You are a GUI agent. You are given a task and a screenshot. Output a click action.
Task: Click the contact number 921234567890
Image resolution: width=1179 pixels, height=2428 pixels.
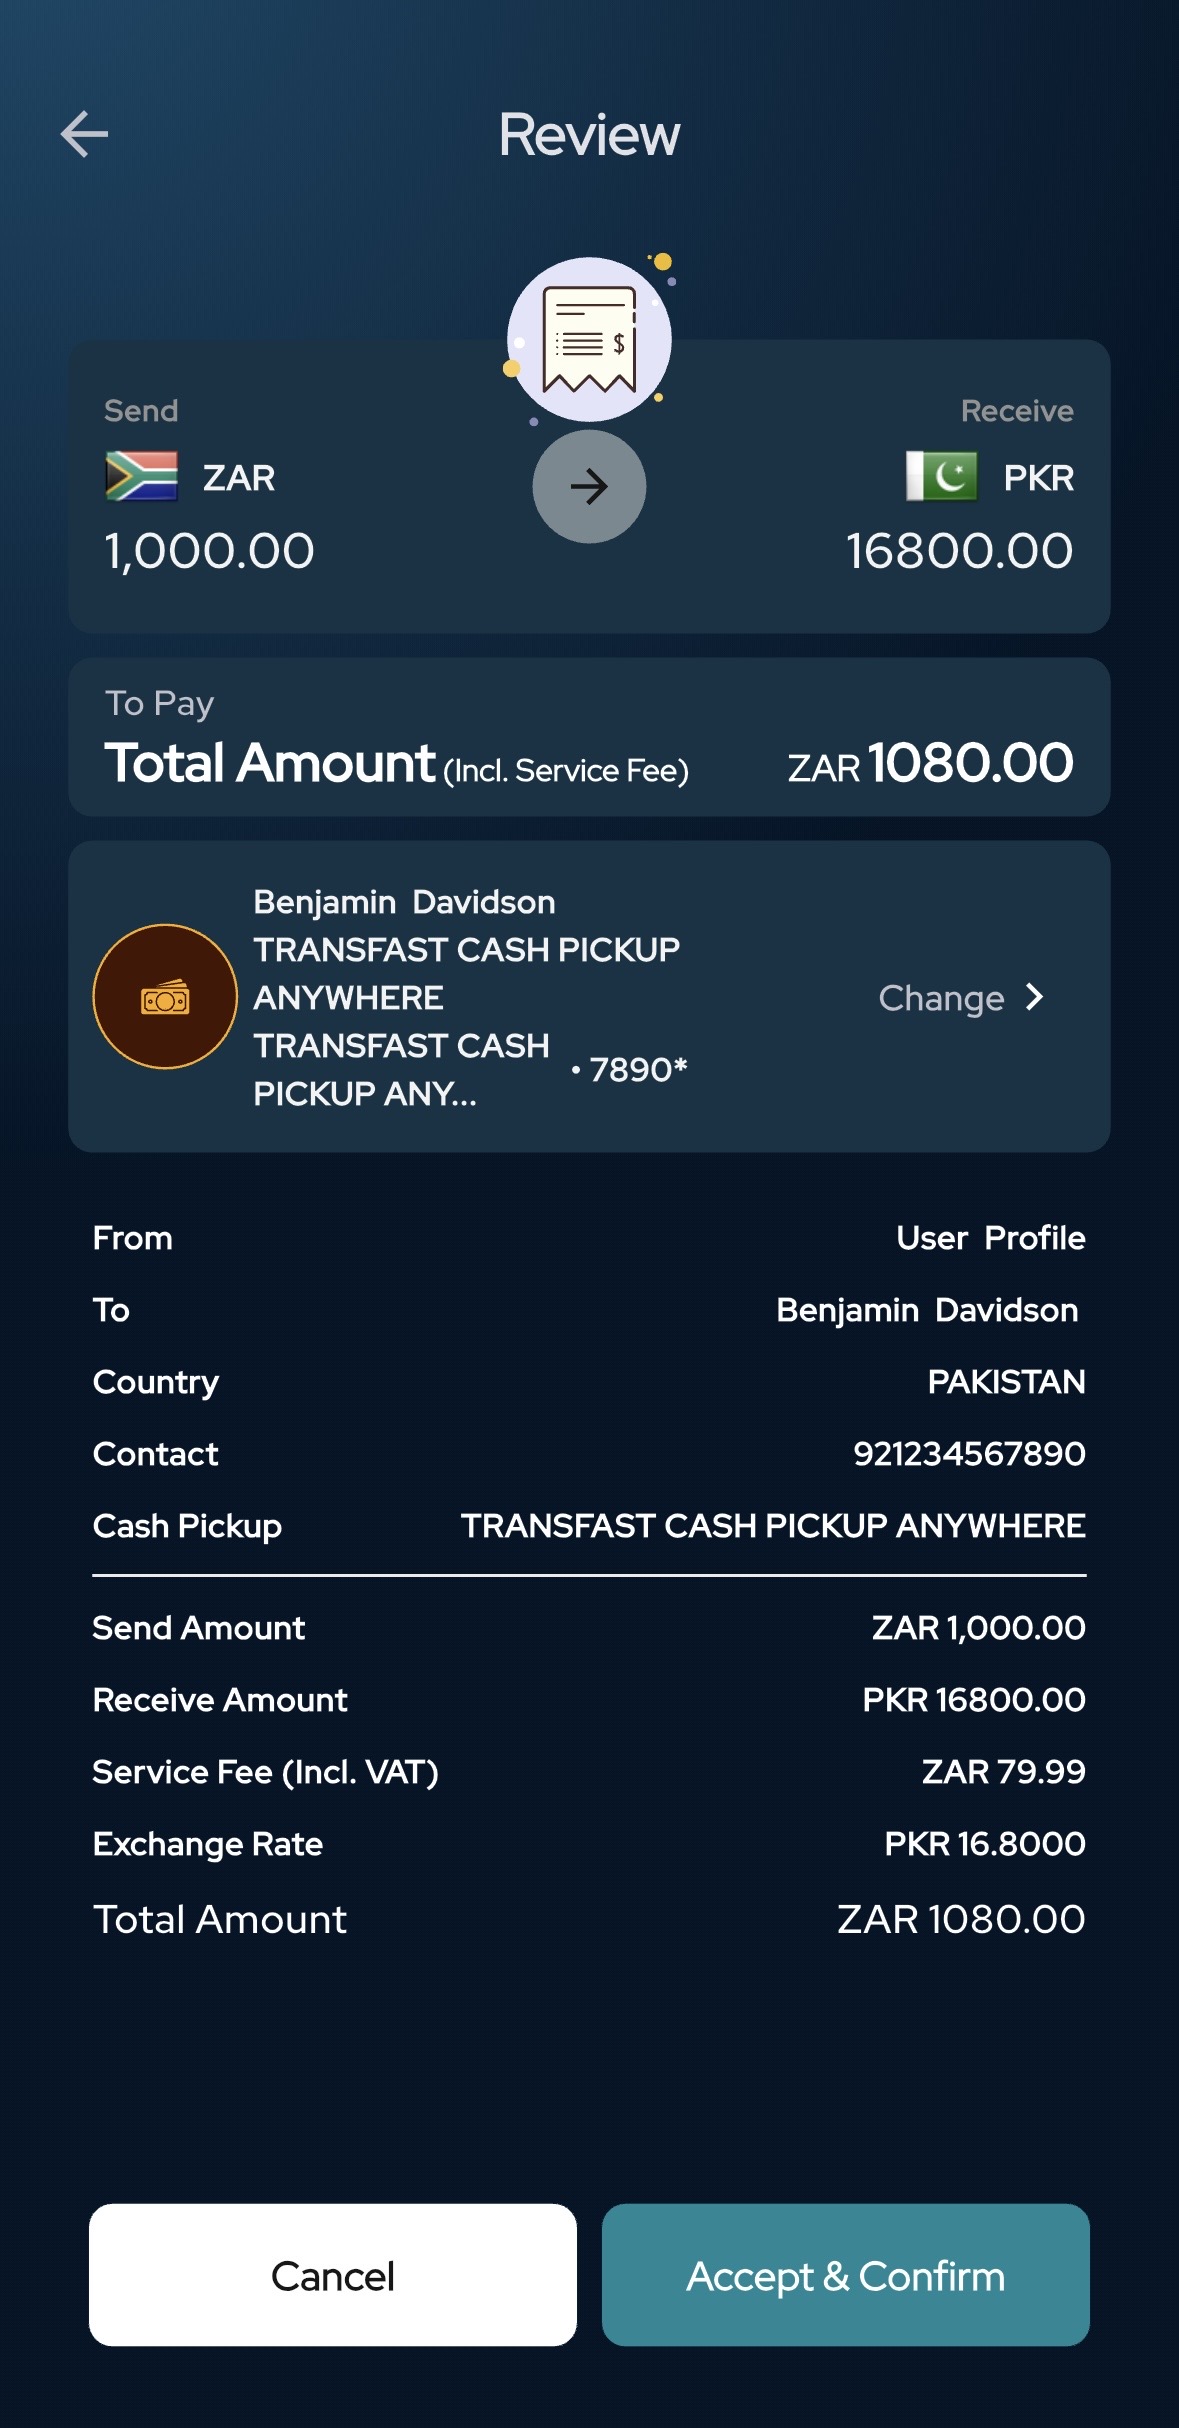pos(968,1454)
